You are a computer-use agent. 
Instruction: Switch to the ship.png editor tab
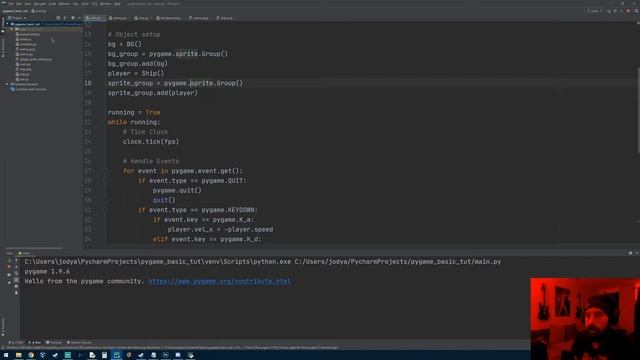click(x=224, y=18)
